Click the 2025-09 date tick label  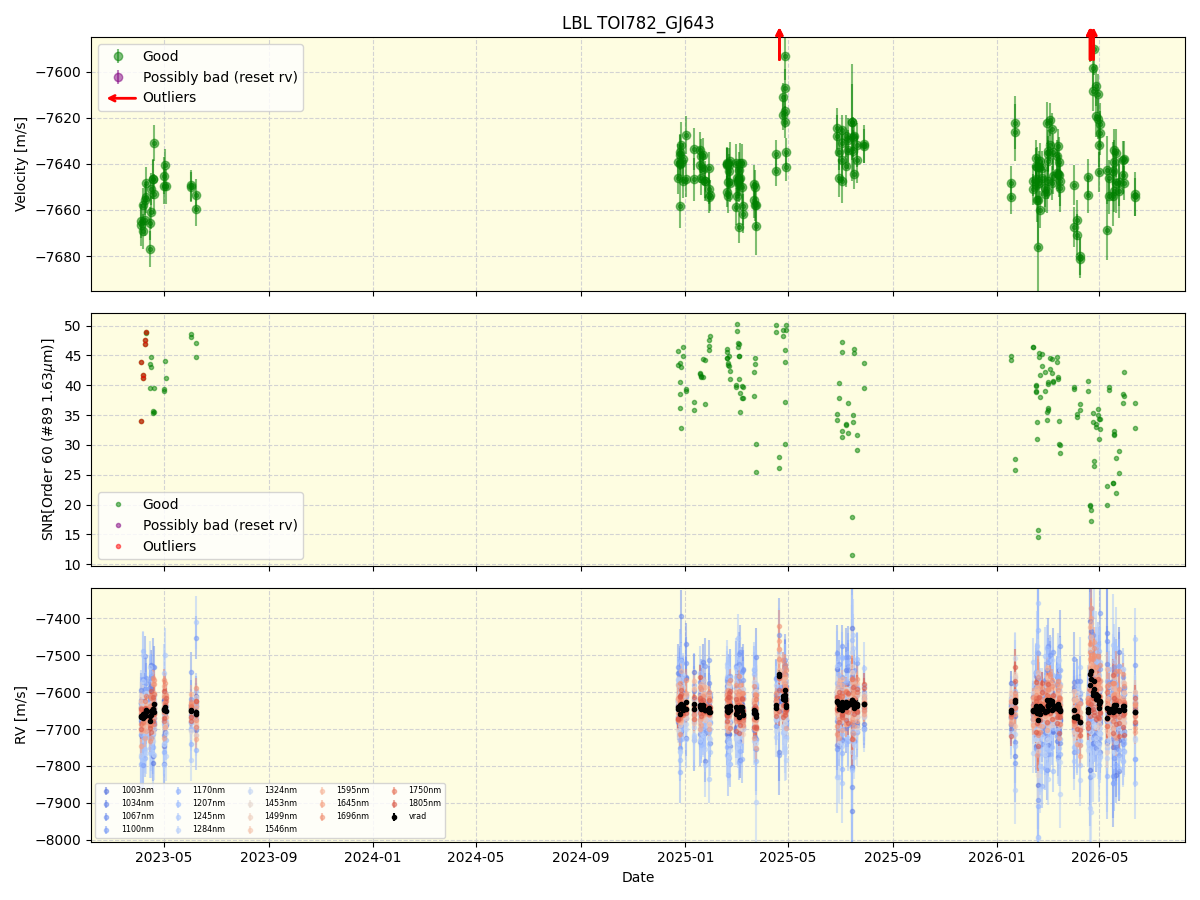(892, 857)
